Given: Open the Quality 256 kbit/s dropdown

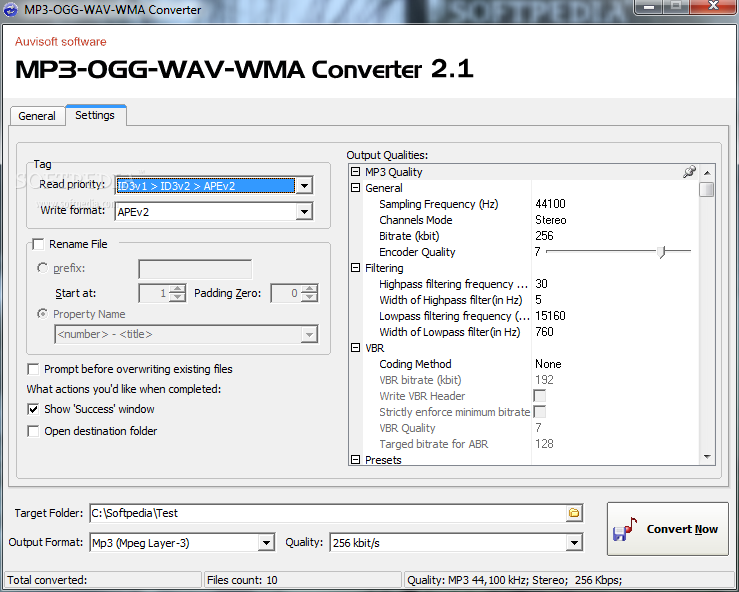Looking at the screenshot, I should pyautogui.click(x=574, y=543).
